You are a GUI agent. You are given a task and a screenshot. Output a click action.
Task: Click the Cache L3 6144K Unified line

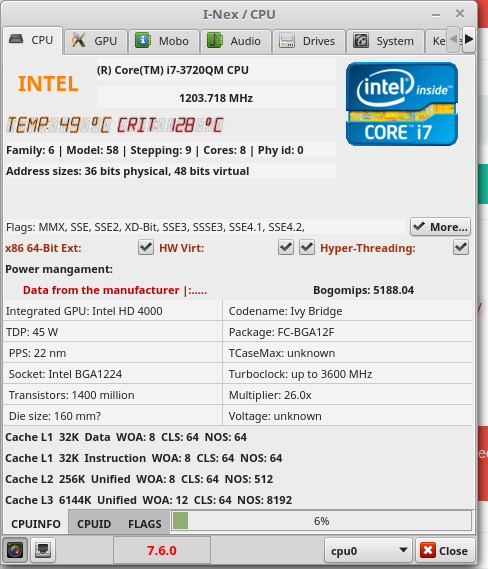148,500
